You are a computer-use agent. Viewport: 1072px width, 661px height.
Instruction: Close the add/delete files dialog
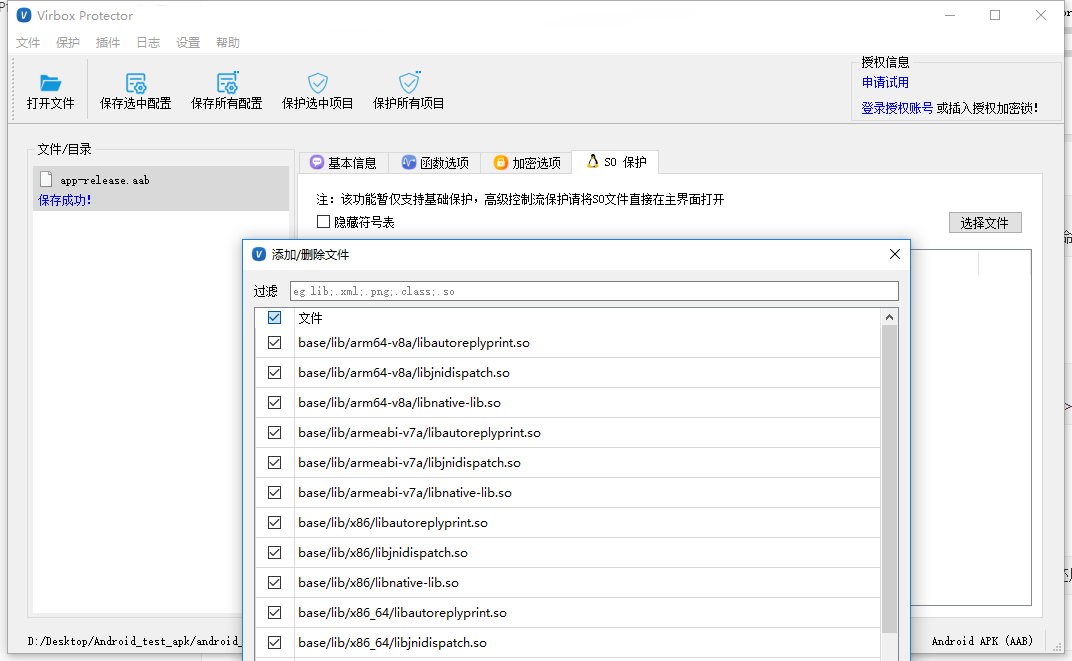pyautogui.click(x=895, y=254)
